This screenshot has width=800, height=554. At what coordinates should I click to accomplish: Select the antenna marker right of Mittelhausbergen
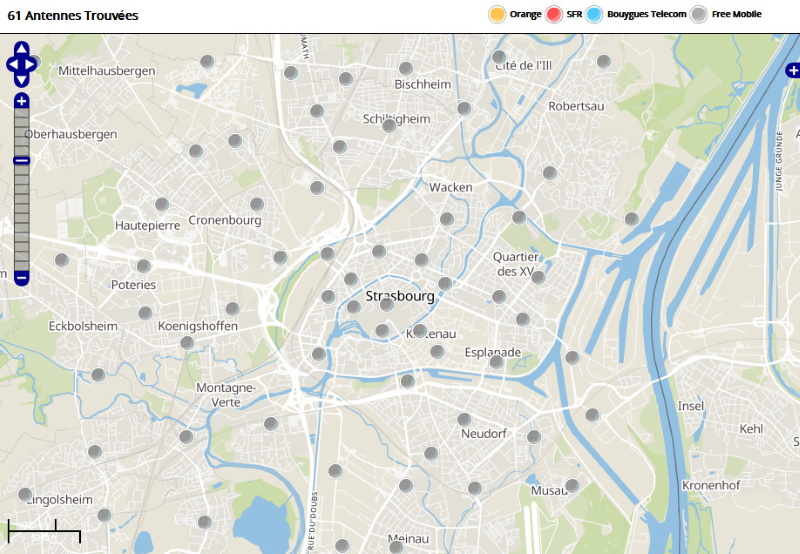click(x=207, y=61)
